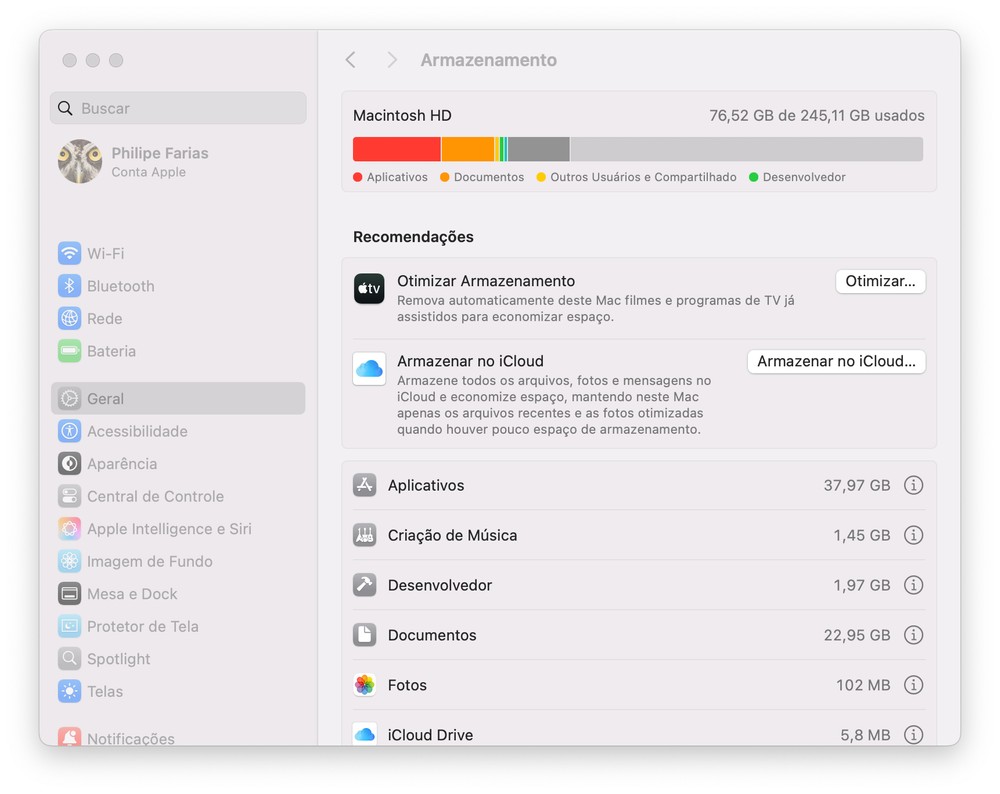
Task: Click the Bluetooth icon in sidebar
Action: [69, 286]
